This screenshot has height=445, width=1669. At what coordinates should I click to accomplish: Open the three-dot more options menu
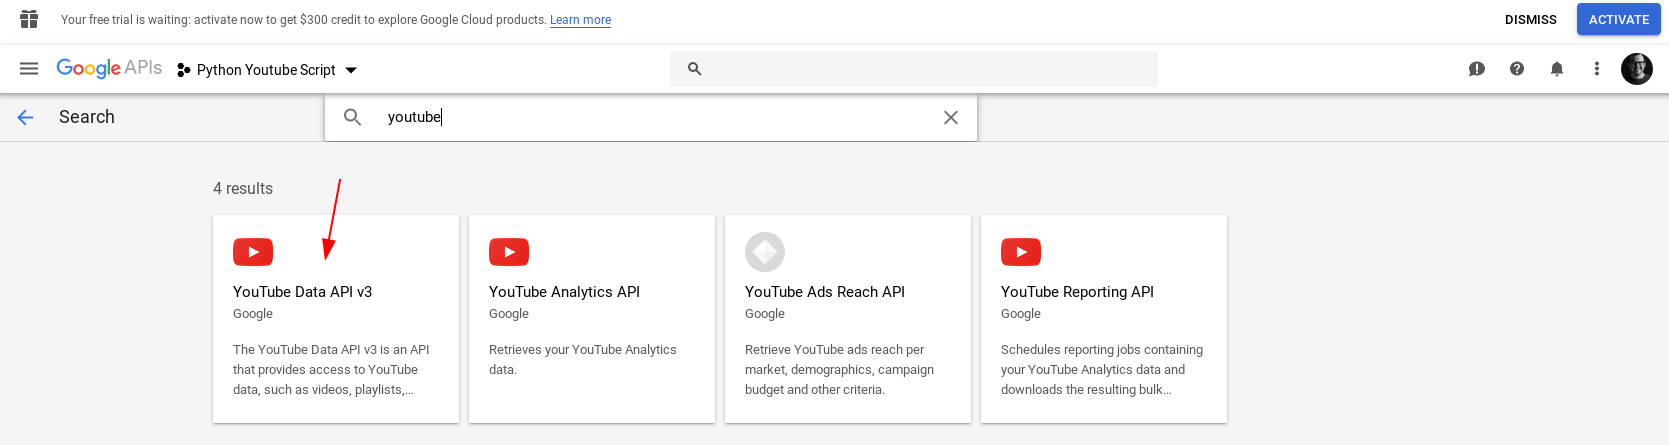tap(1597, 69)
